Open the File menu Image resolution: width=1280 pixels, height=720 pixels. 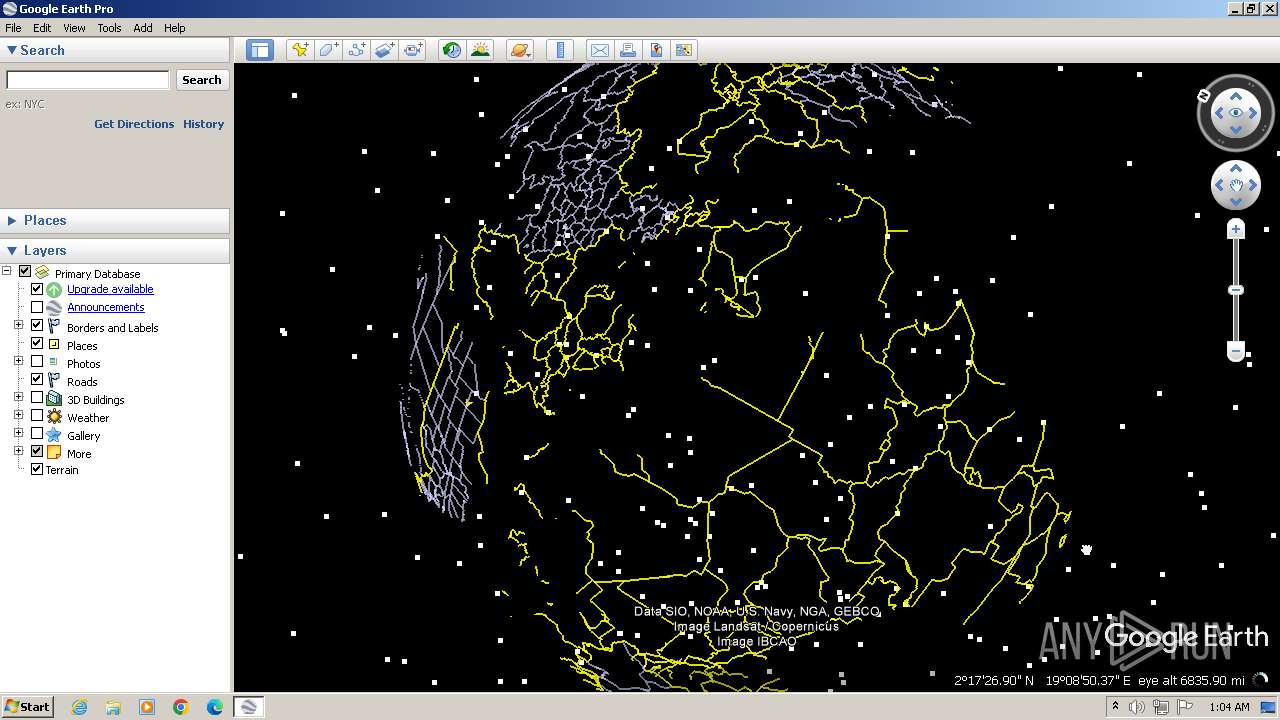[x=13, y=28]
